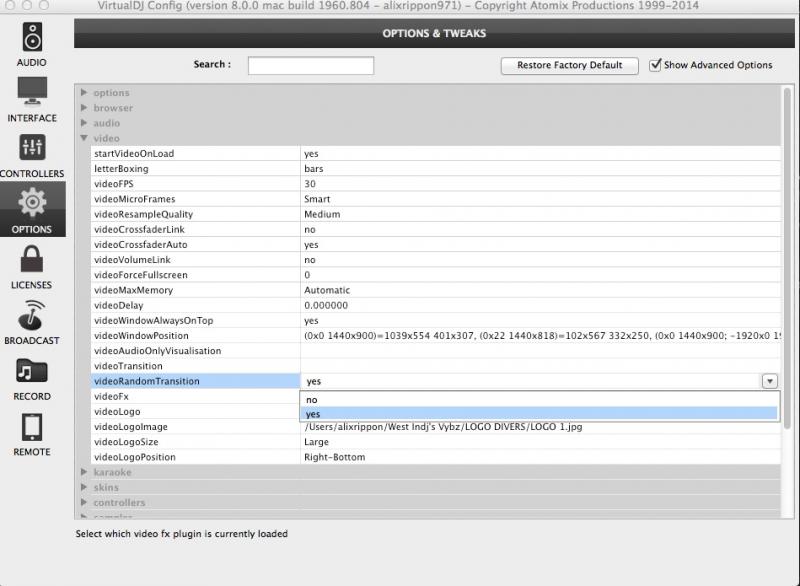Open the Interface monitor icon
The width and height of the screenshot is (800, 586).
point(32,93)
